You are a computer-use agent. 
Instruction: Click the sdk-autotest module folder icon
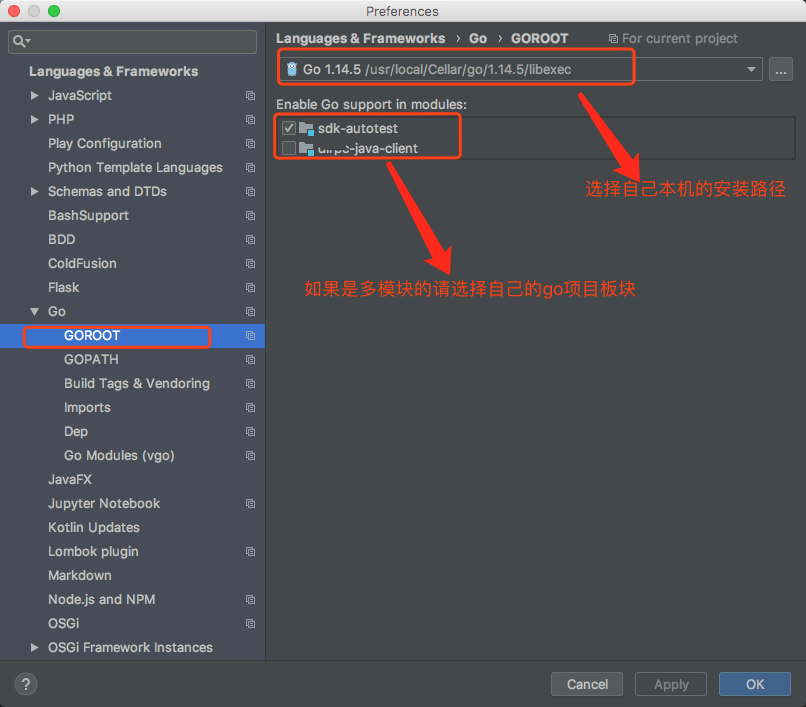pyautogui.click(x=306, y=129)
